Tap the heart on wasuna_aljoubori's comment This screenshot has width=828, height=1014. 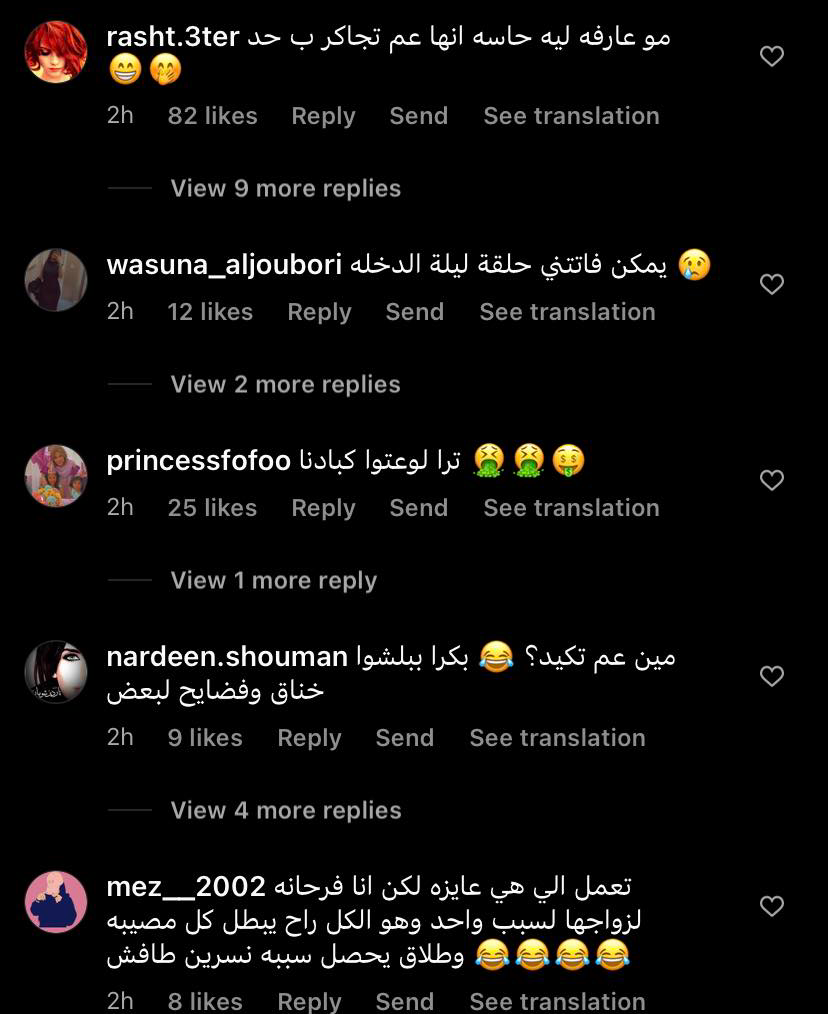(771, 284)
